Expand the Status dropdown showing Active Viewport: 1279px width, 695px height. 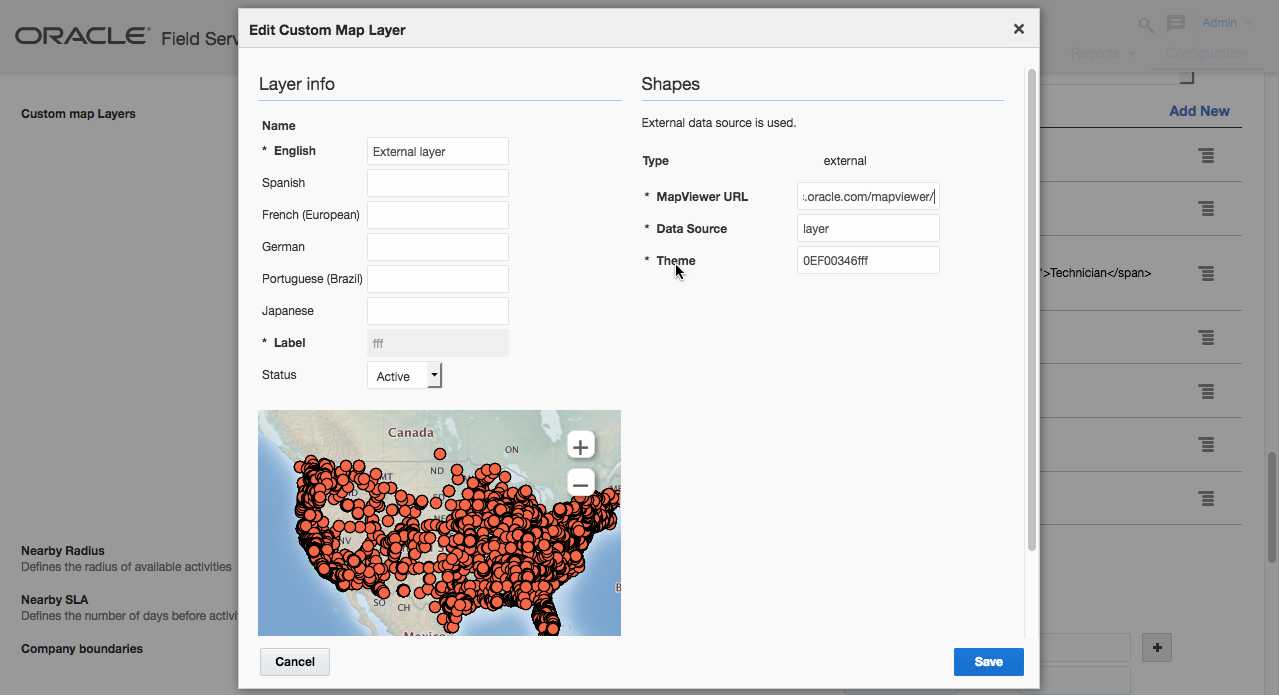point(434,376)
